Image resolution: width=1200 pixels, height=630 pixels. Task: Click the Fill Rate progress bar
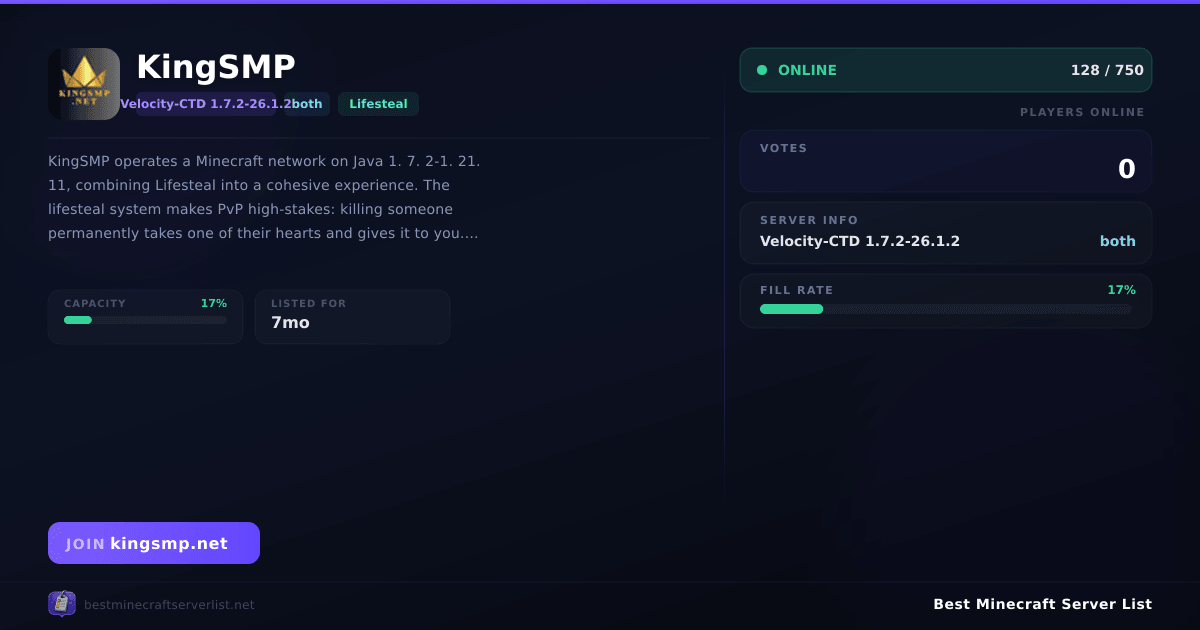coord(946,309)
